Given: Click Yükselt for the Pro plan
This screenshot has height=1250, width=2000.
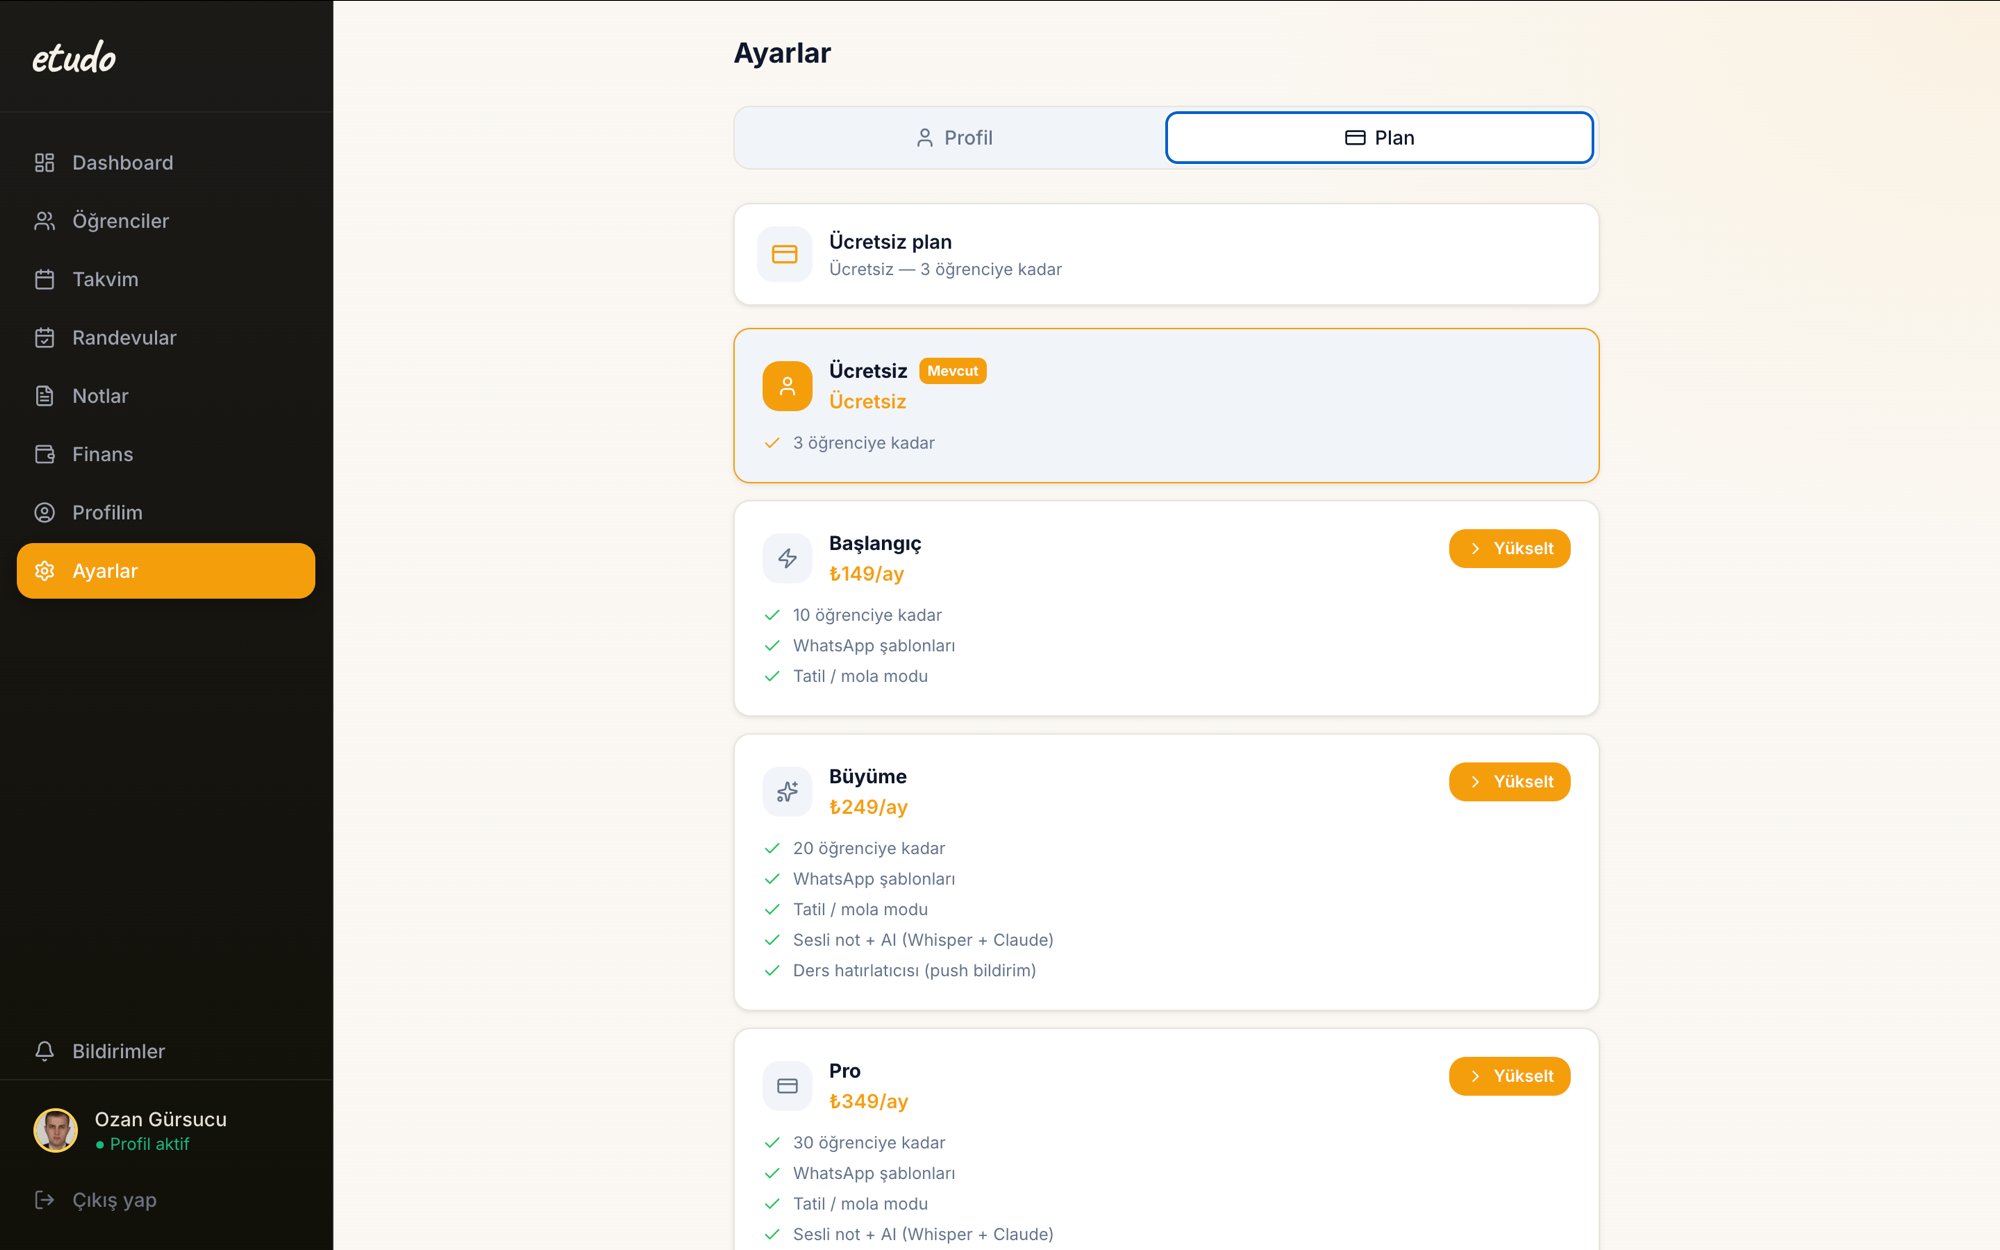Looking at the screenshot, I should (1509, 1076).
